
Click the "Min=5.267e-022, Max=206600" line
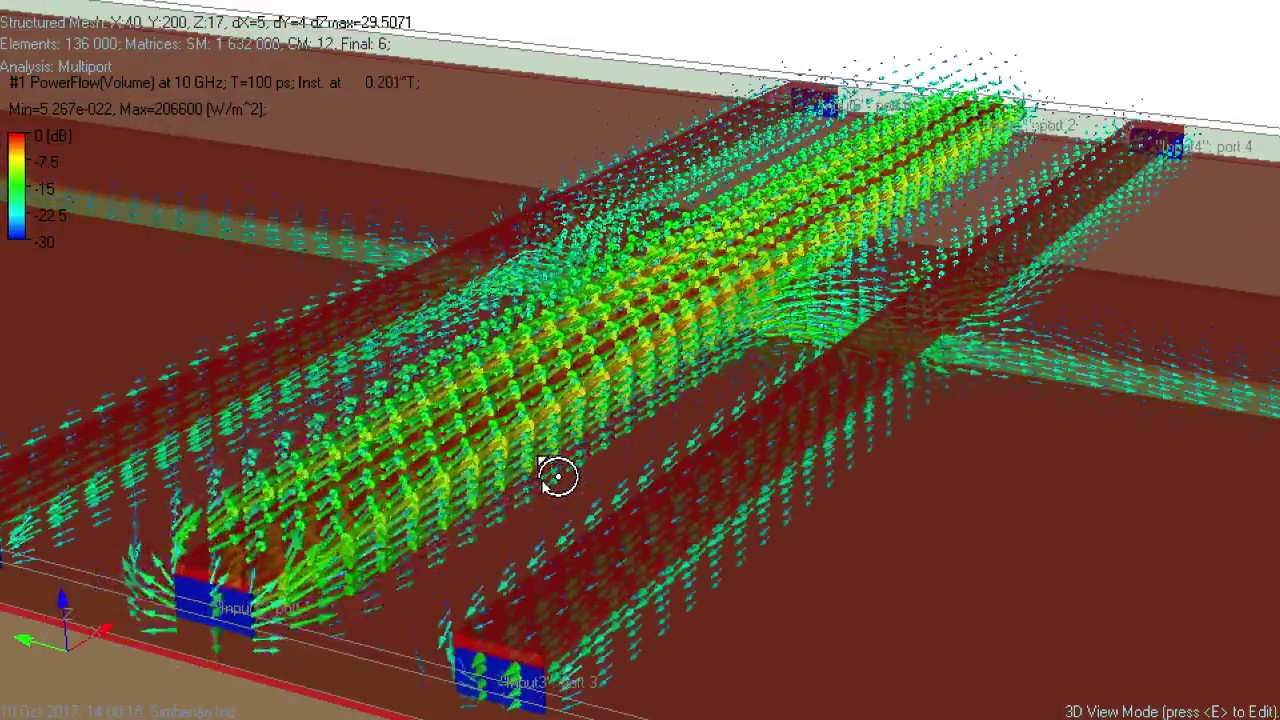tap(137, 109)
